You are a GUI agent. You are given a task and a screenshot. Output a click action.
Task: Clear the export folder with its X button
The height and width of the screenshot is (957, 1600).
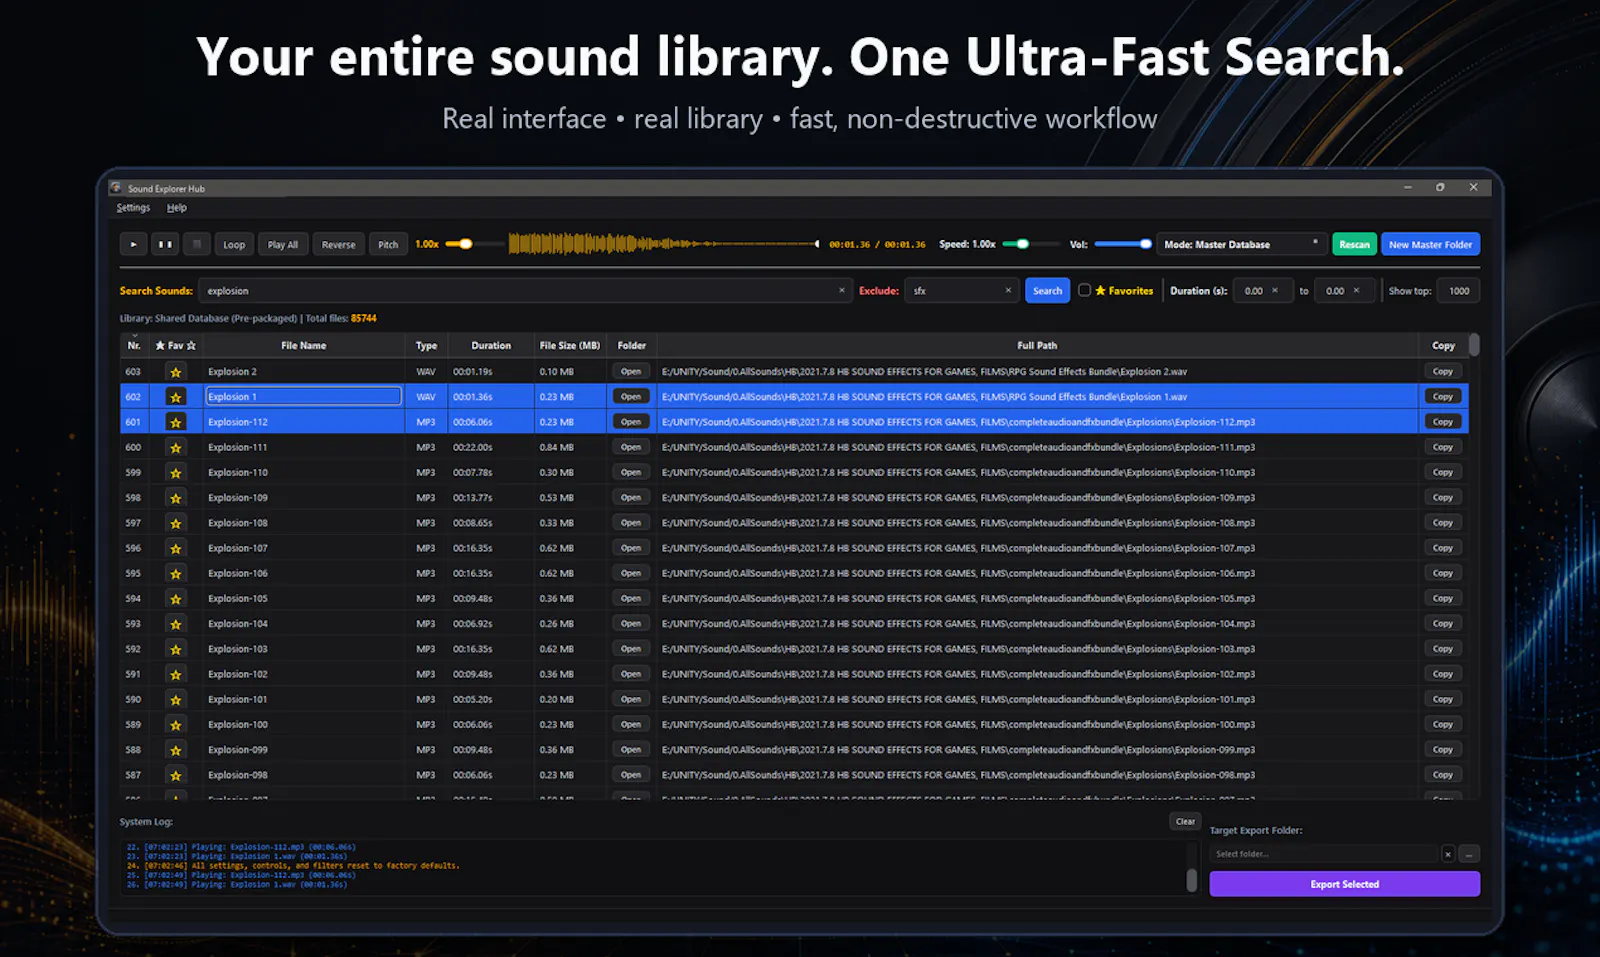click(x=1447, y=854)
